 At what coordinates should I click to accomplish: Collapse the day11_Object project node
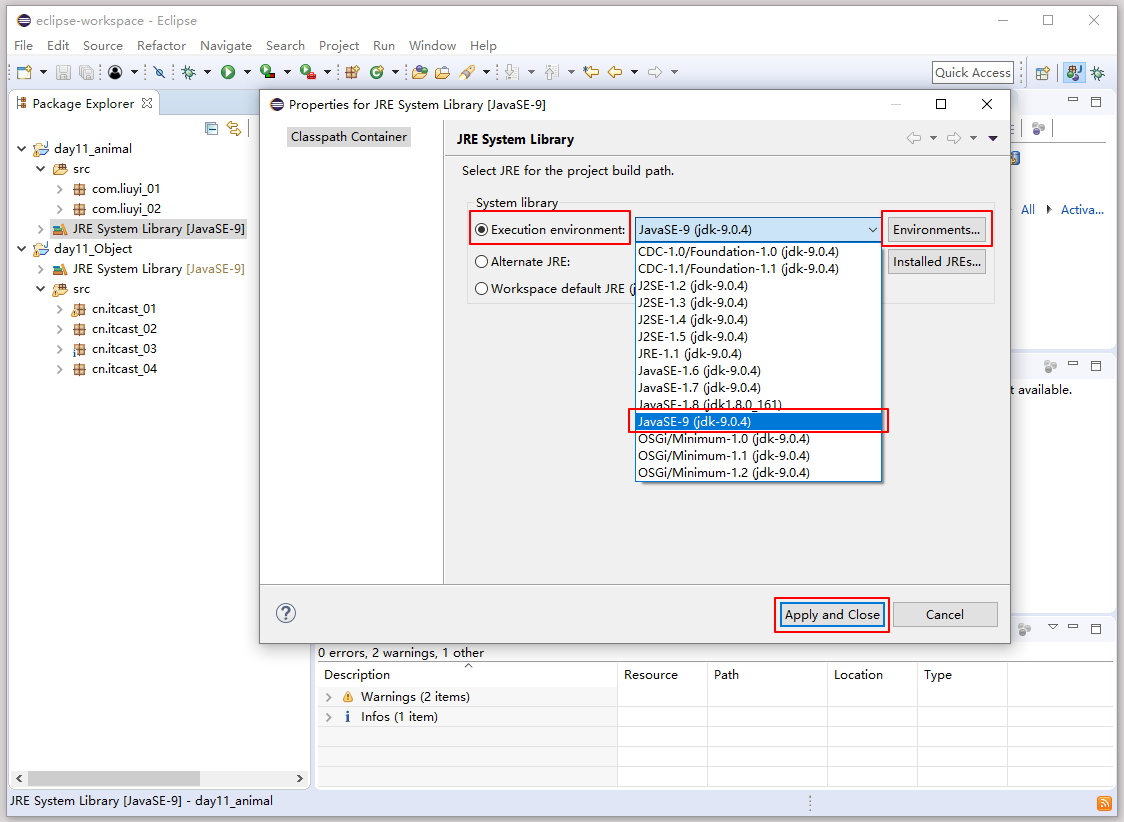pos(22,249)
